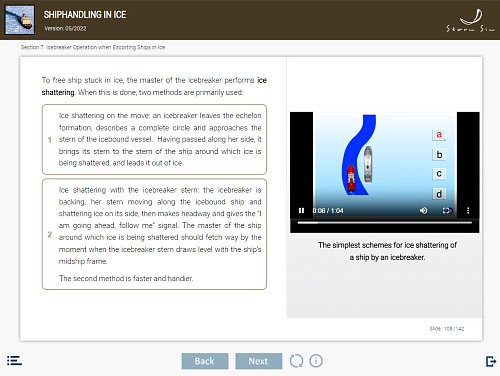This screenshot has width=500, height=376.
Task: Click the method 2 description box
Action: 154,234
